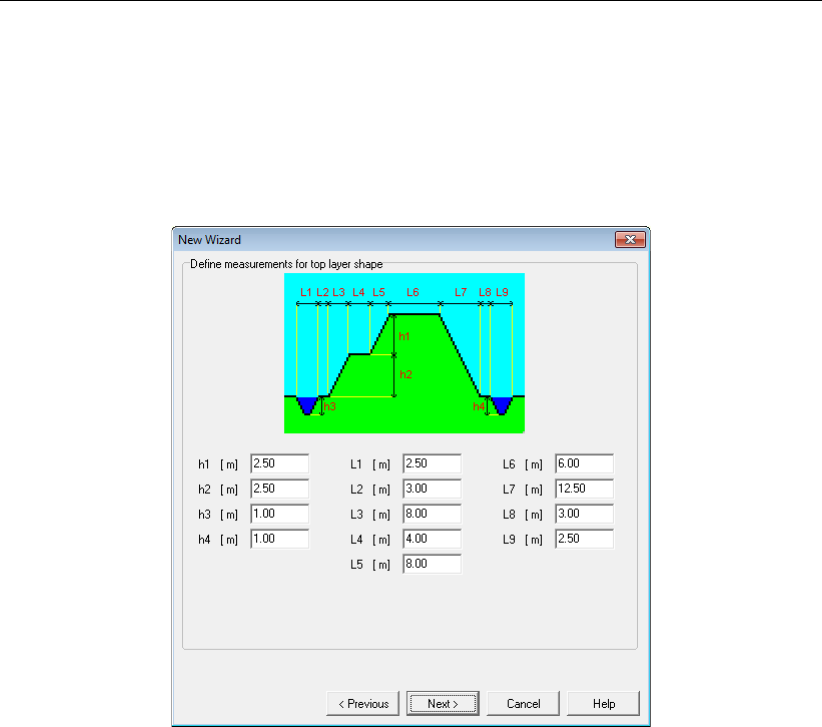Screen dimensions: 822x727
Task: Select the h2 value field
Action: (279, 489)
